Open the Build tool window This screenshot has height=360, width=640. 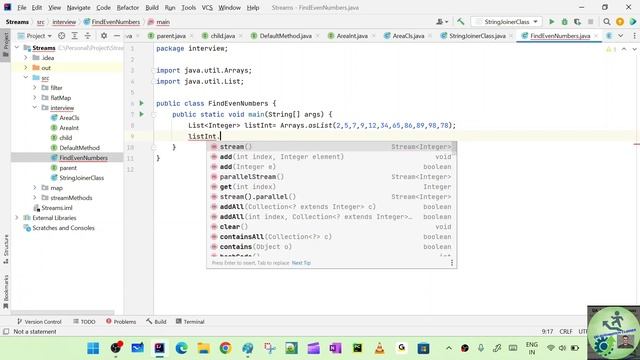156,322
